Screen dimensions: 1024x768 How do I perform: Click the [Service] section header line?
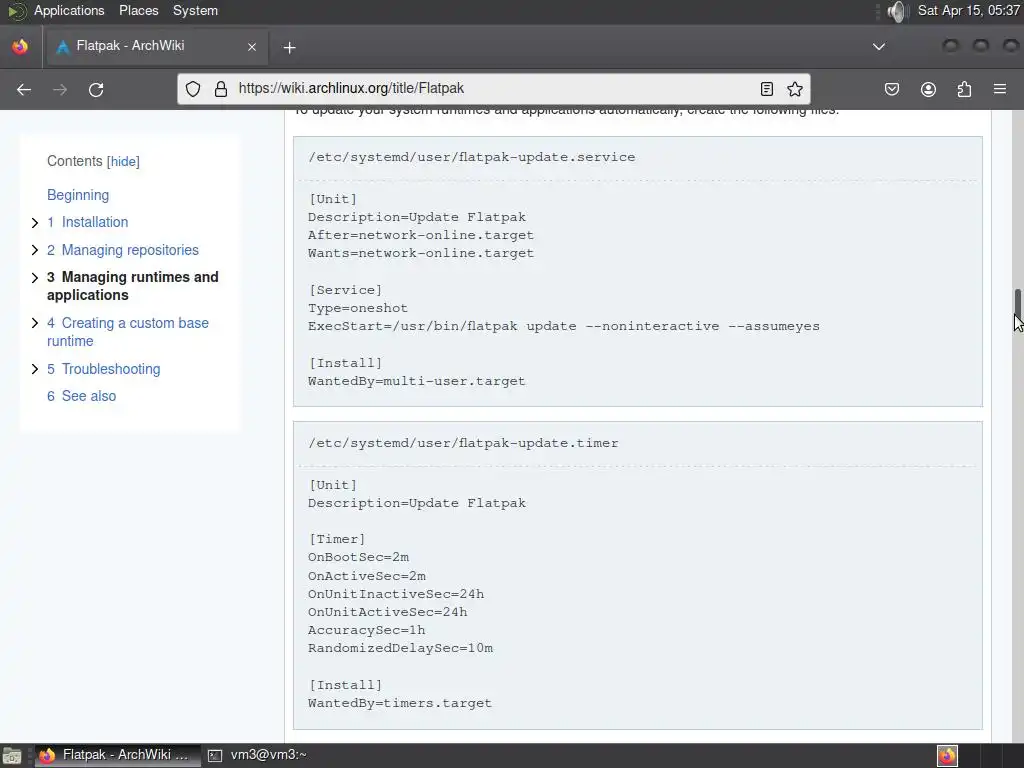tap(345, 289)
